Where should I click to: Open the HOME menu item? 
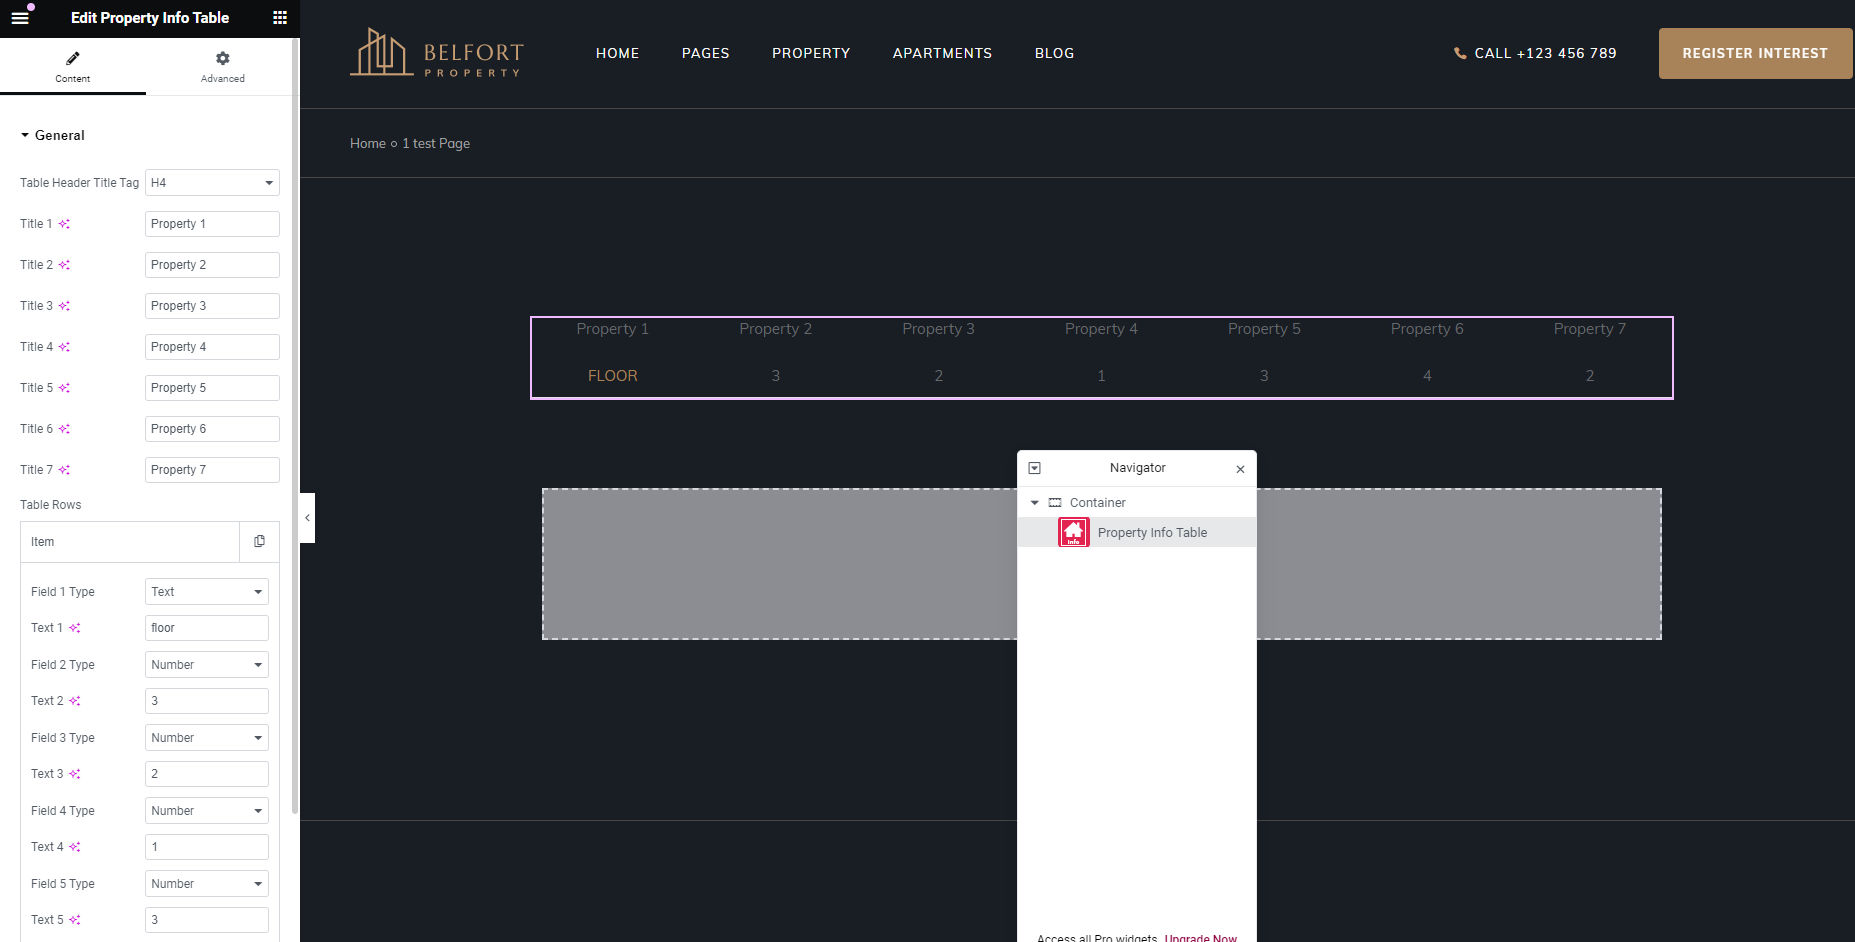617,53
